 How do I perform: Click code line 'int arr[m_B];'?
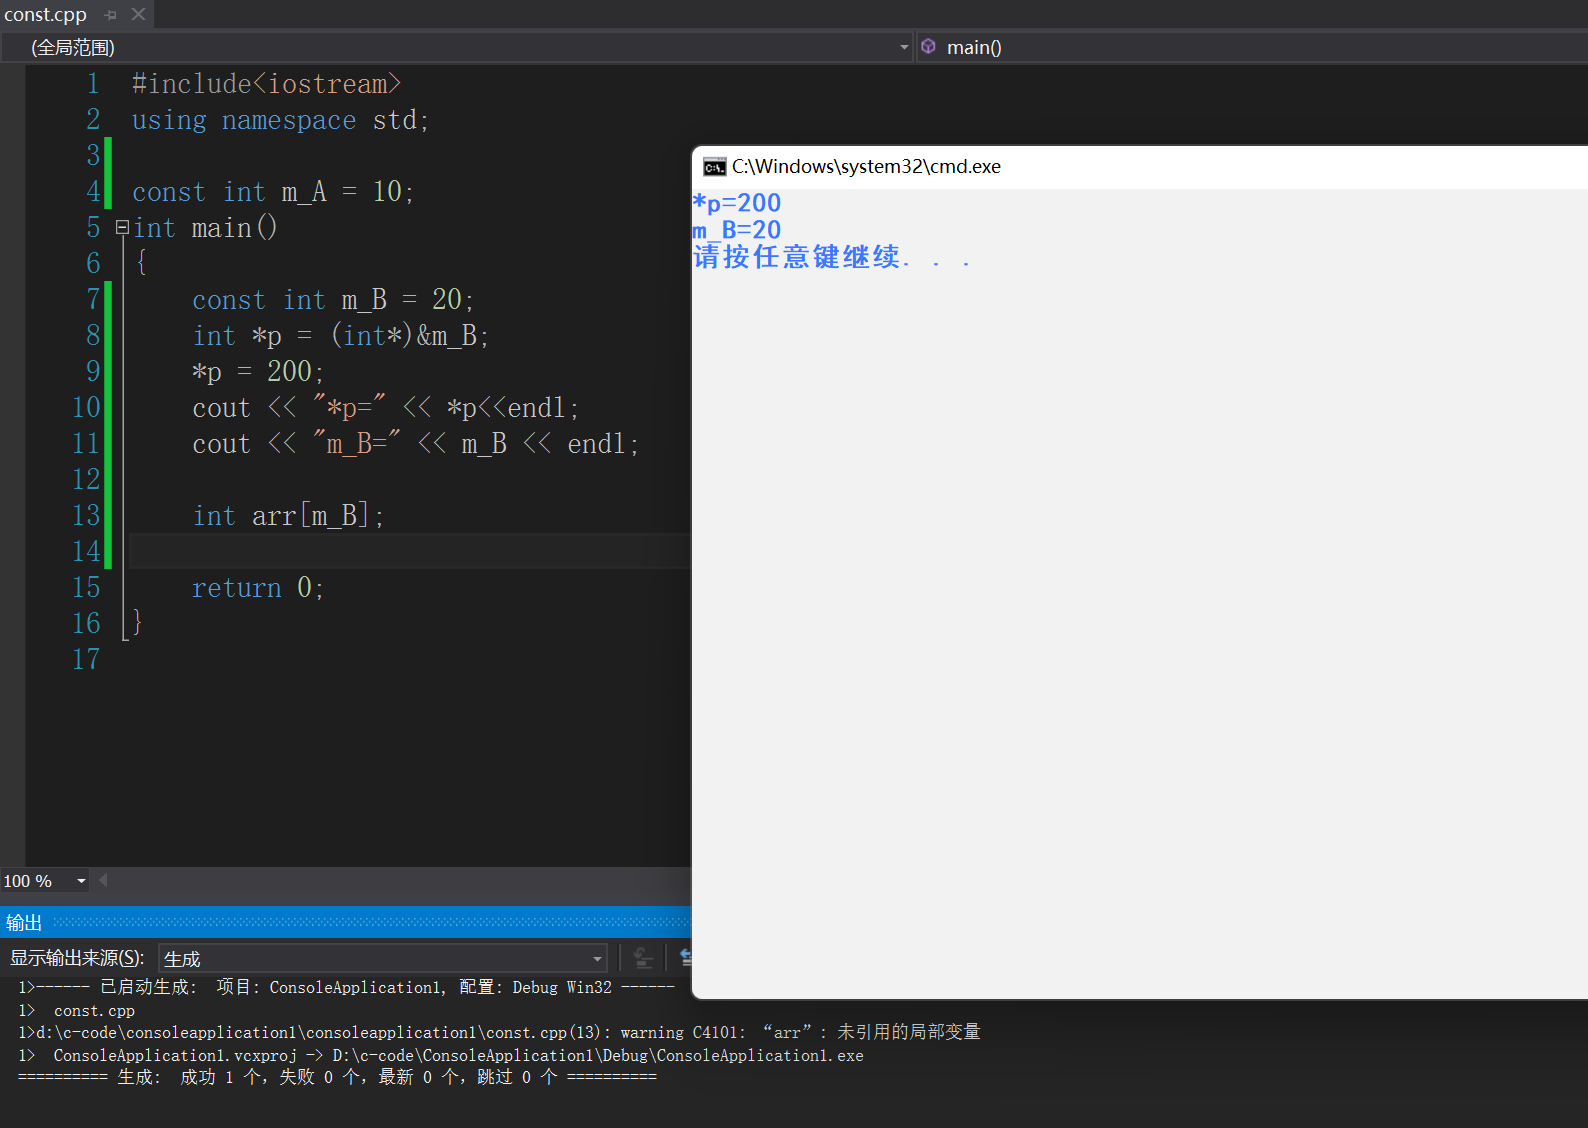pyautogui.click(x=288, y=516)
